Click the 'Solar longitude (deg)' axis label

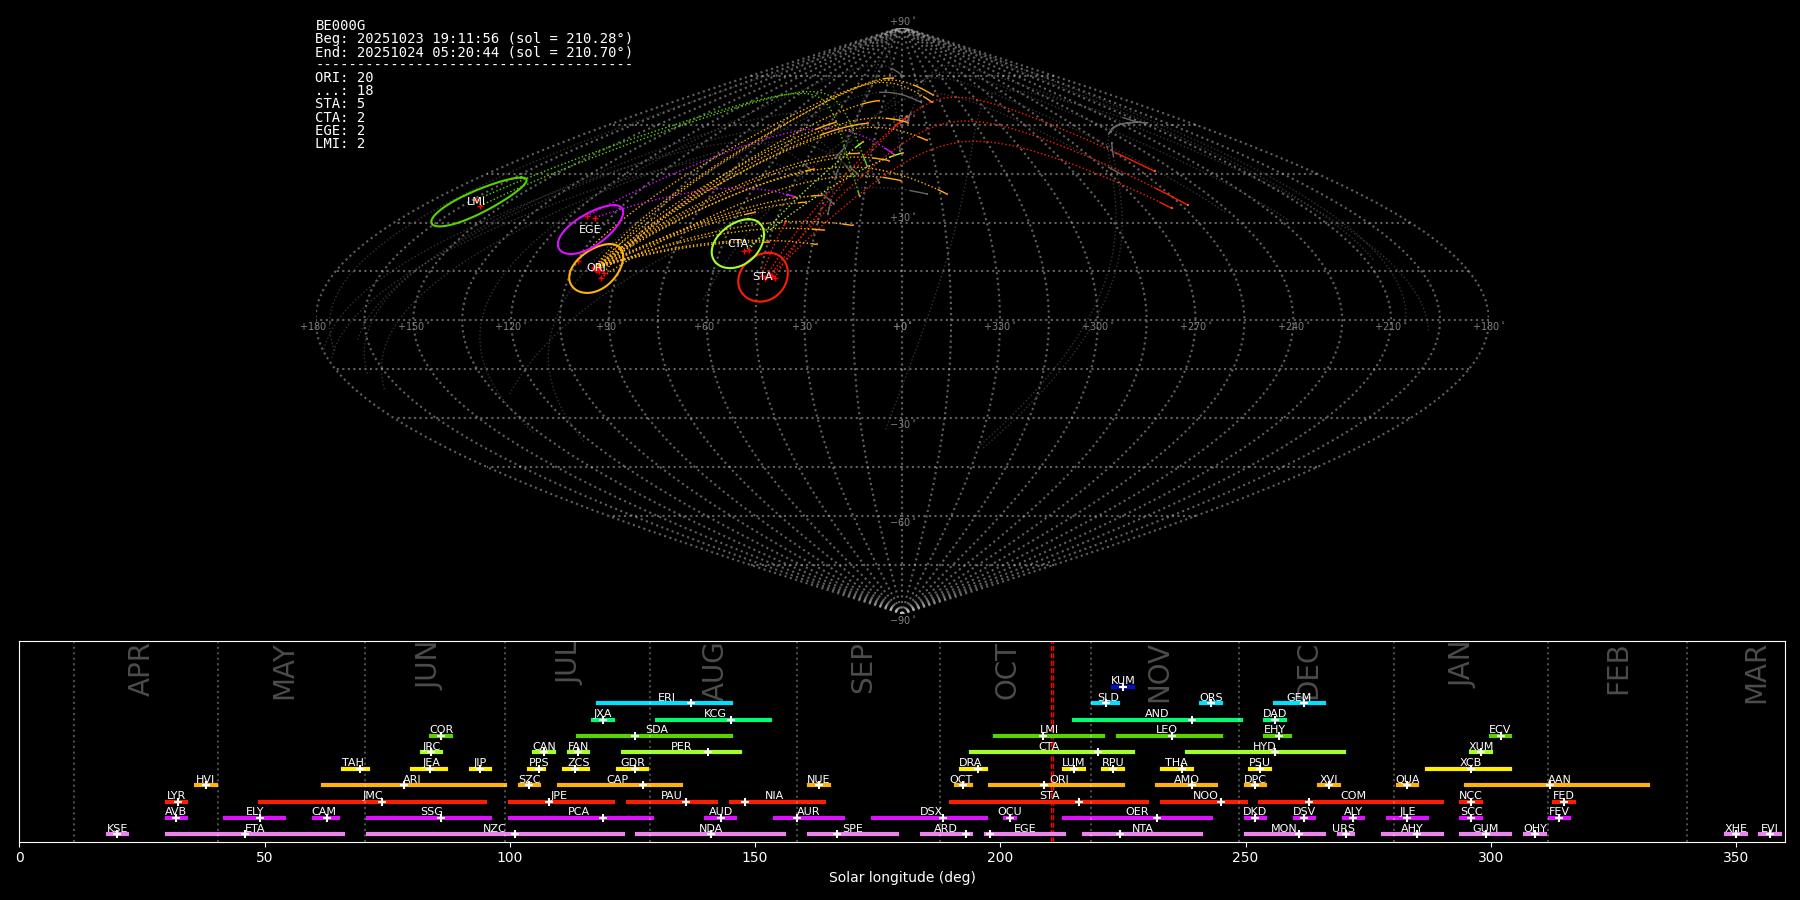pyautogui.click(x=902, y=877)
